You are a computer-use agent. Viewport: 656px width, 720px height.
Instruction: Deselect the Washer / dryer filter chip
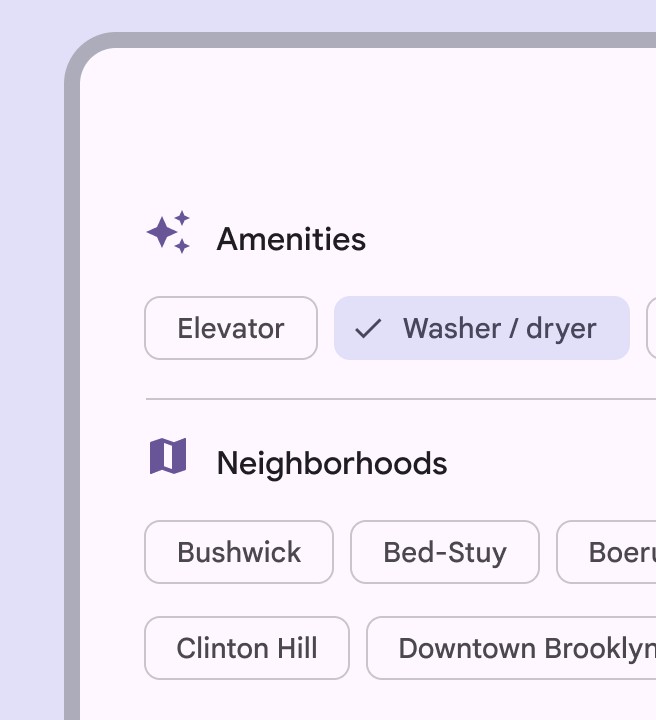(482, 328)
